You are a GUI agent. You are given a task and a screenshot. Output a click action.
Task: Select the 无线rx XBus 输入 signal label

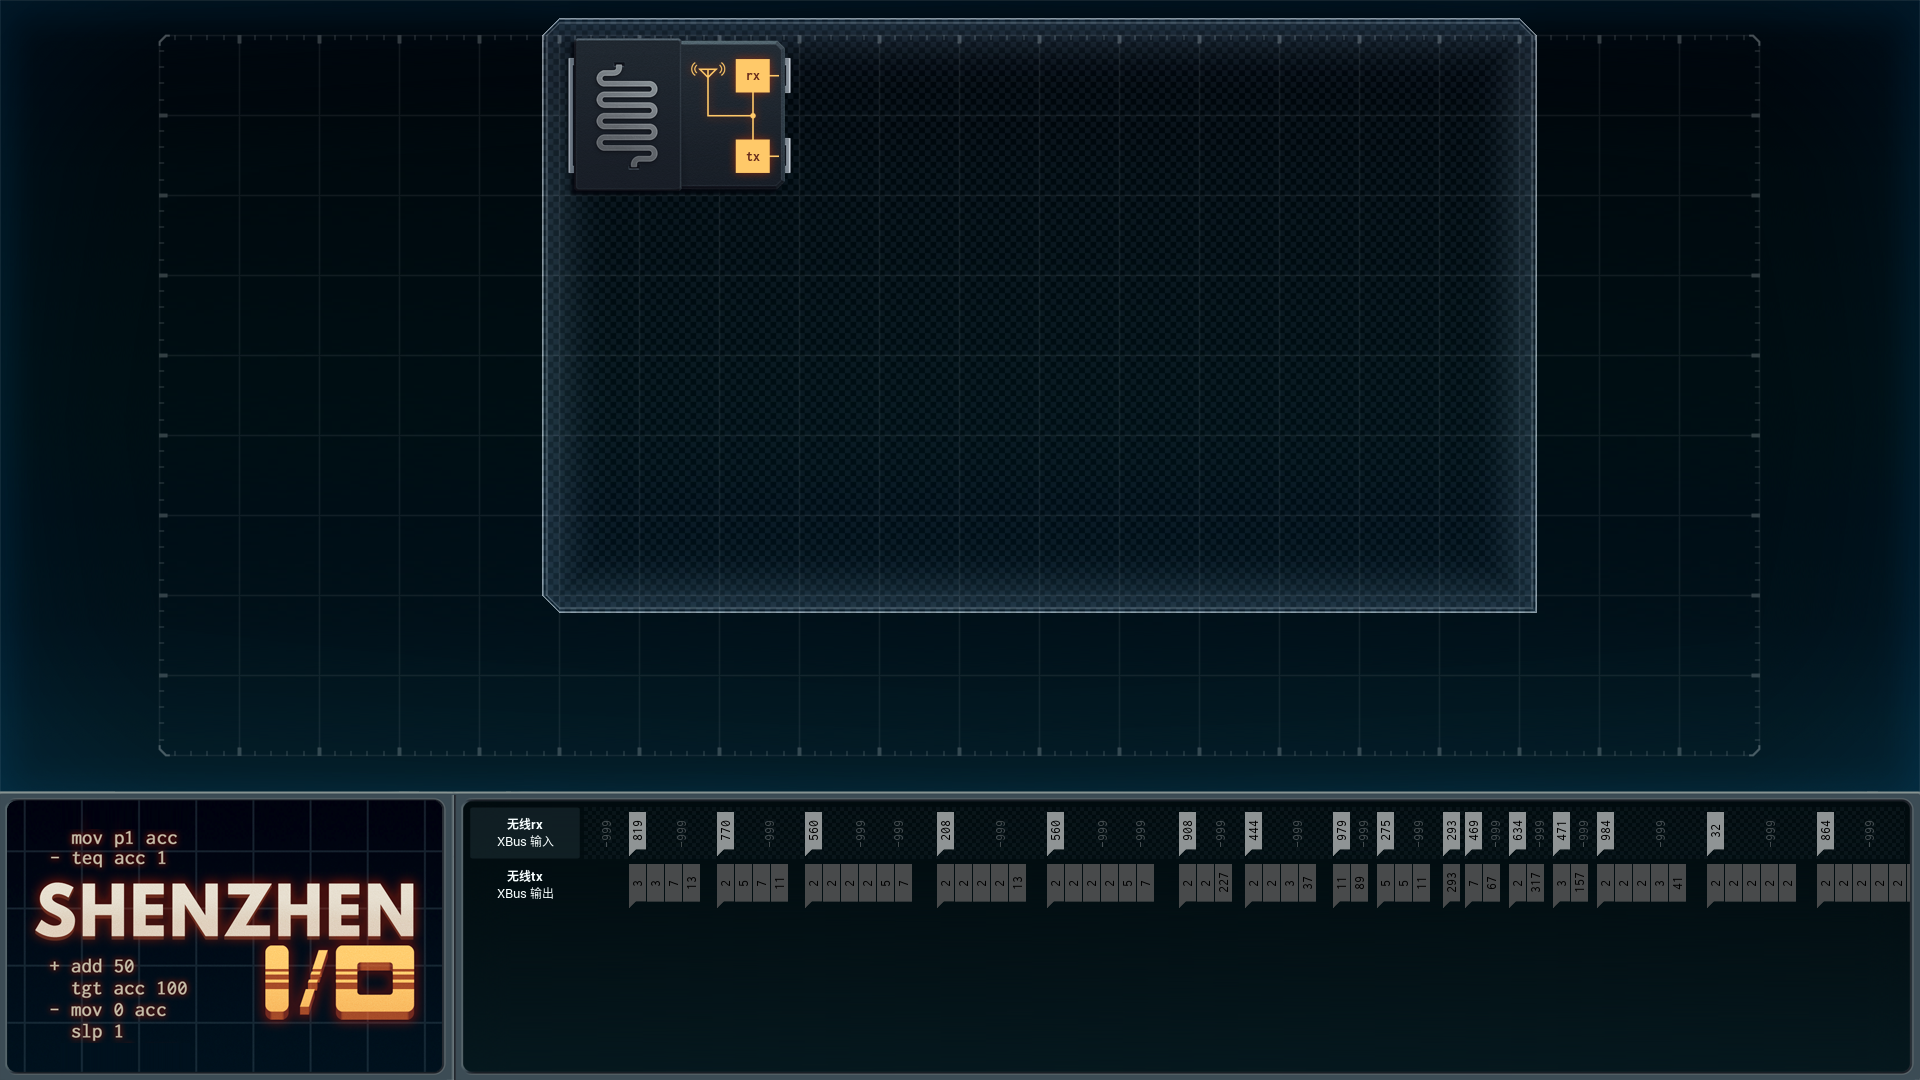pyautogui.click(x=525, y=833)
